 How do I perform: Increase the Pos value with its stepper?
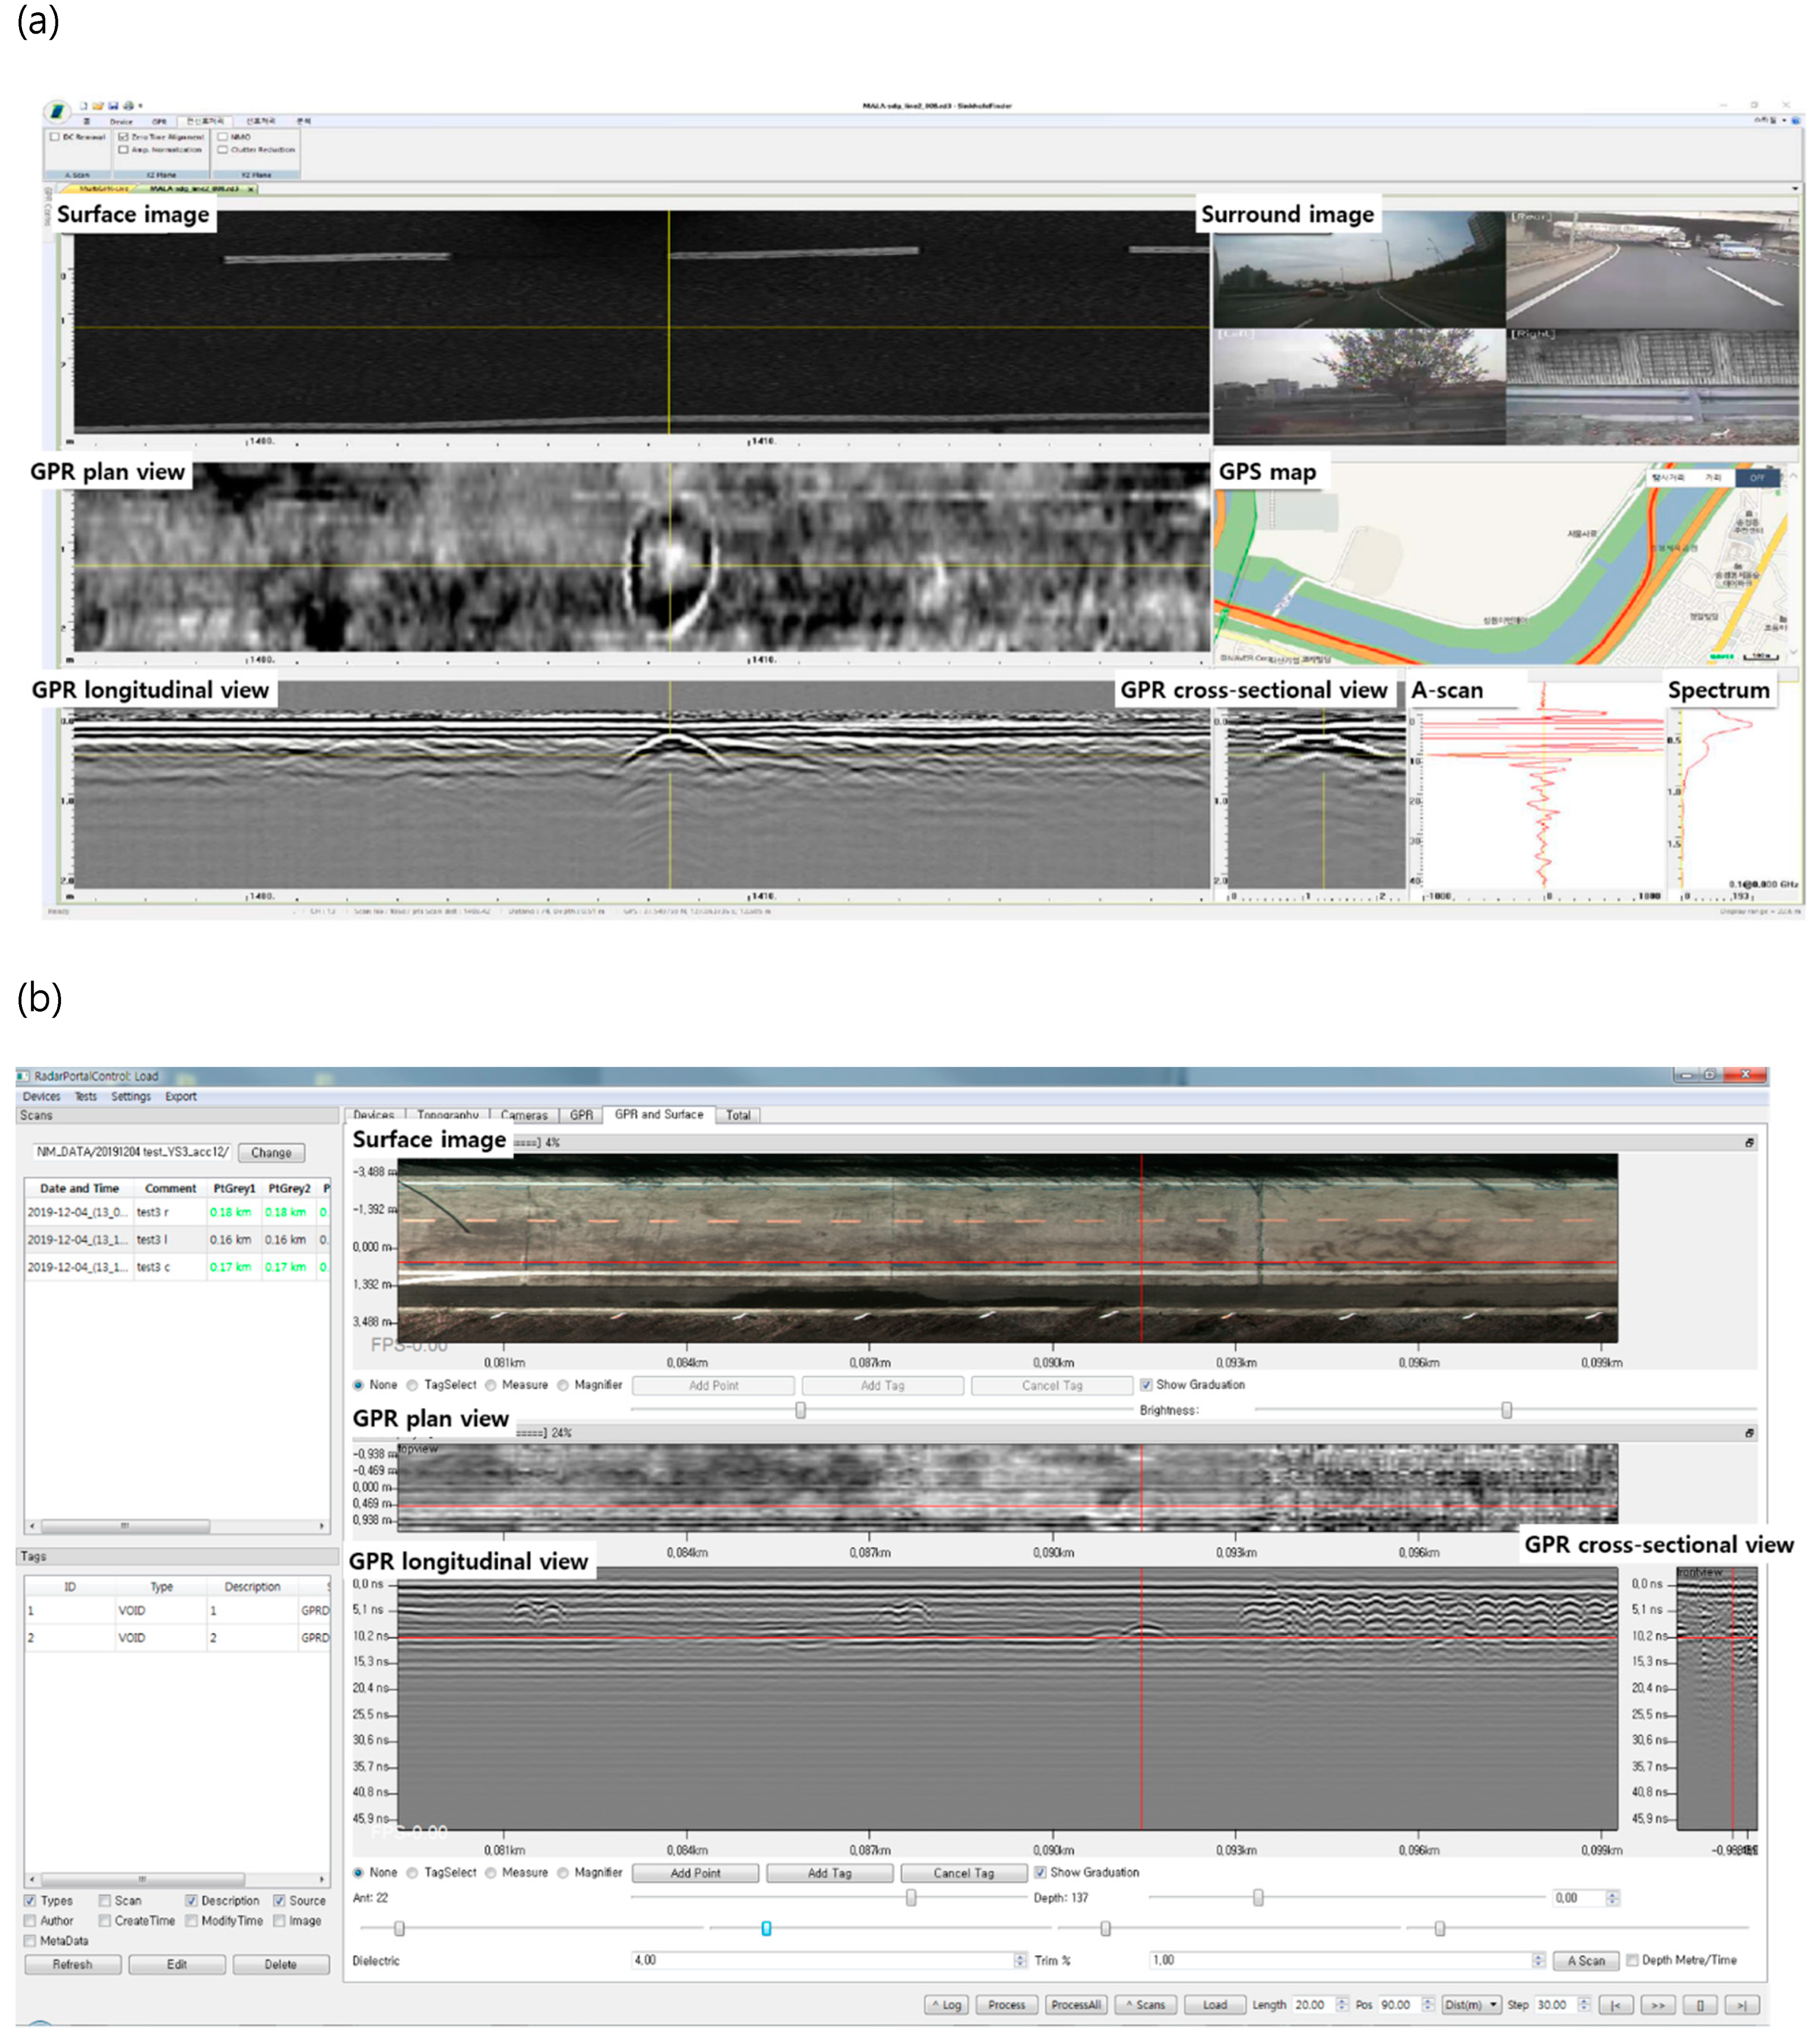[x=1428, y=2000]
